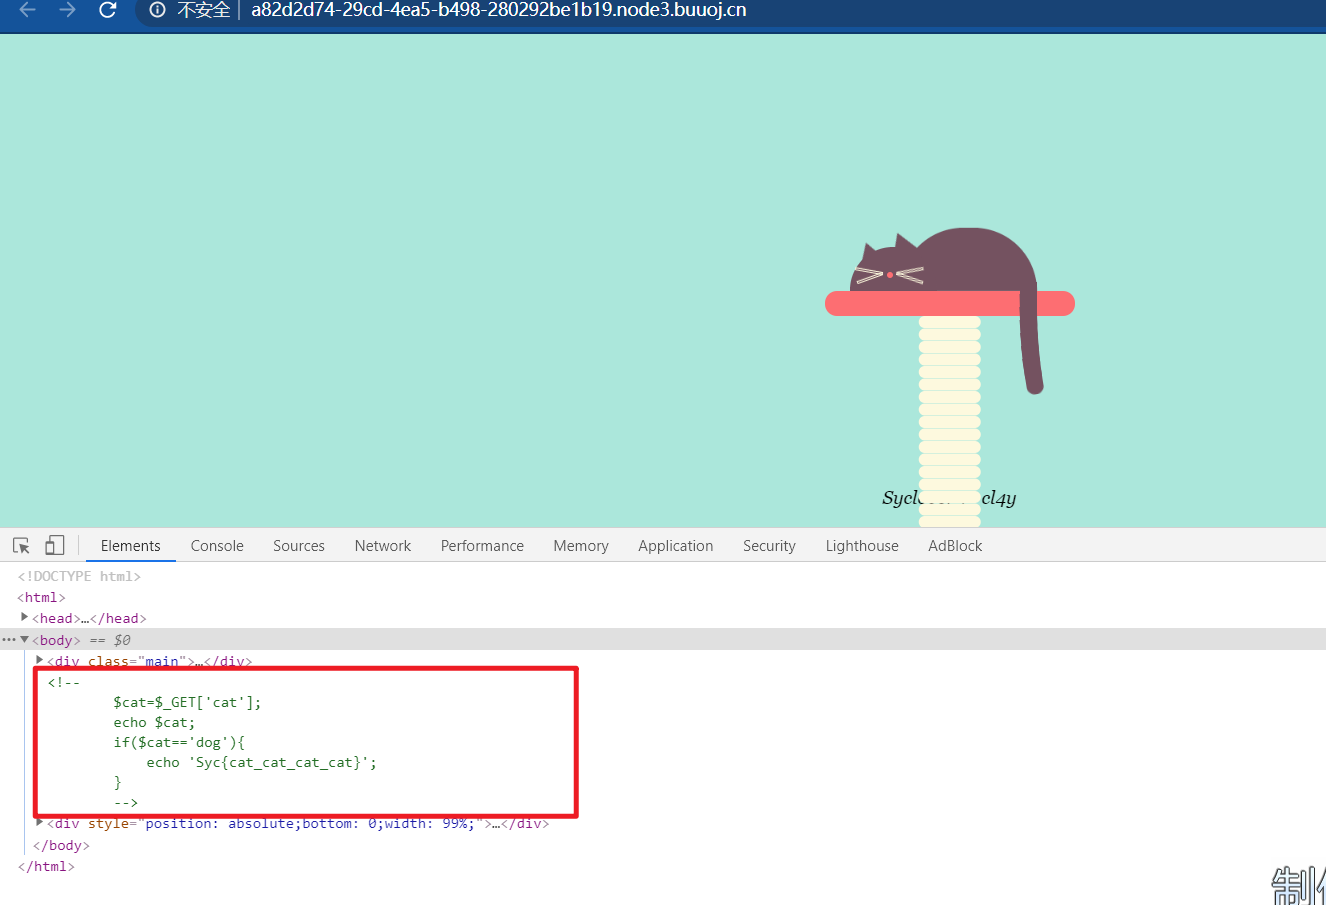The height and width of the screenshot is (905, 1326).
Task: Click the buuoj.cn URL in address bar
Action: pos(498,10)
